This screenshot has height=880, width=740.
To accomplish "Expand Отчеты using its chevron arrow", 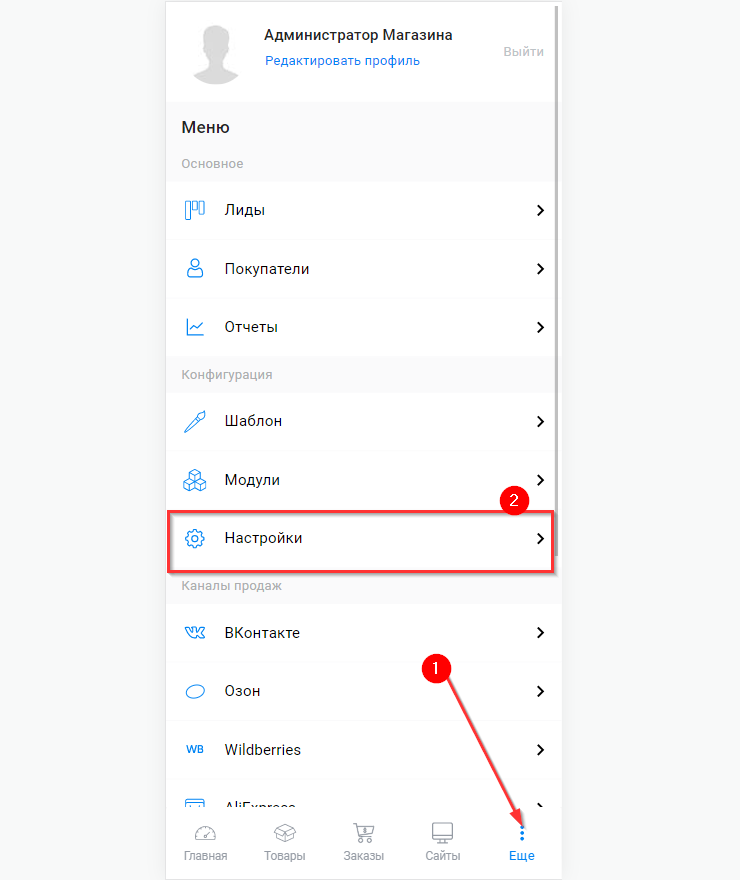I will [x=540, y=327].
